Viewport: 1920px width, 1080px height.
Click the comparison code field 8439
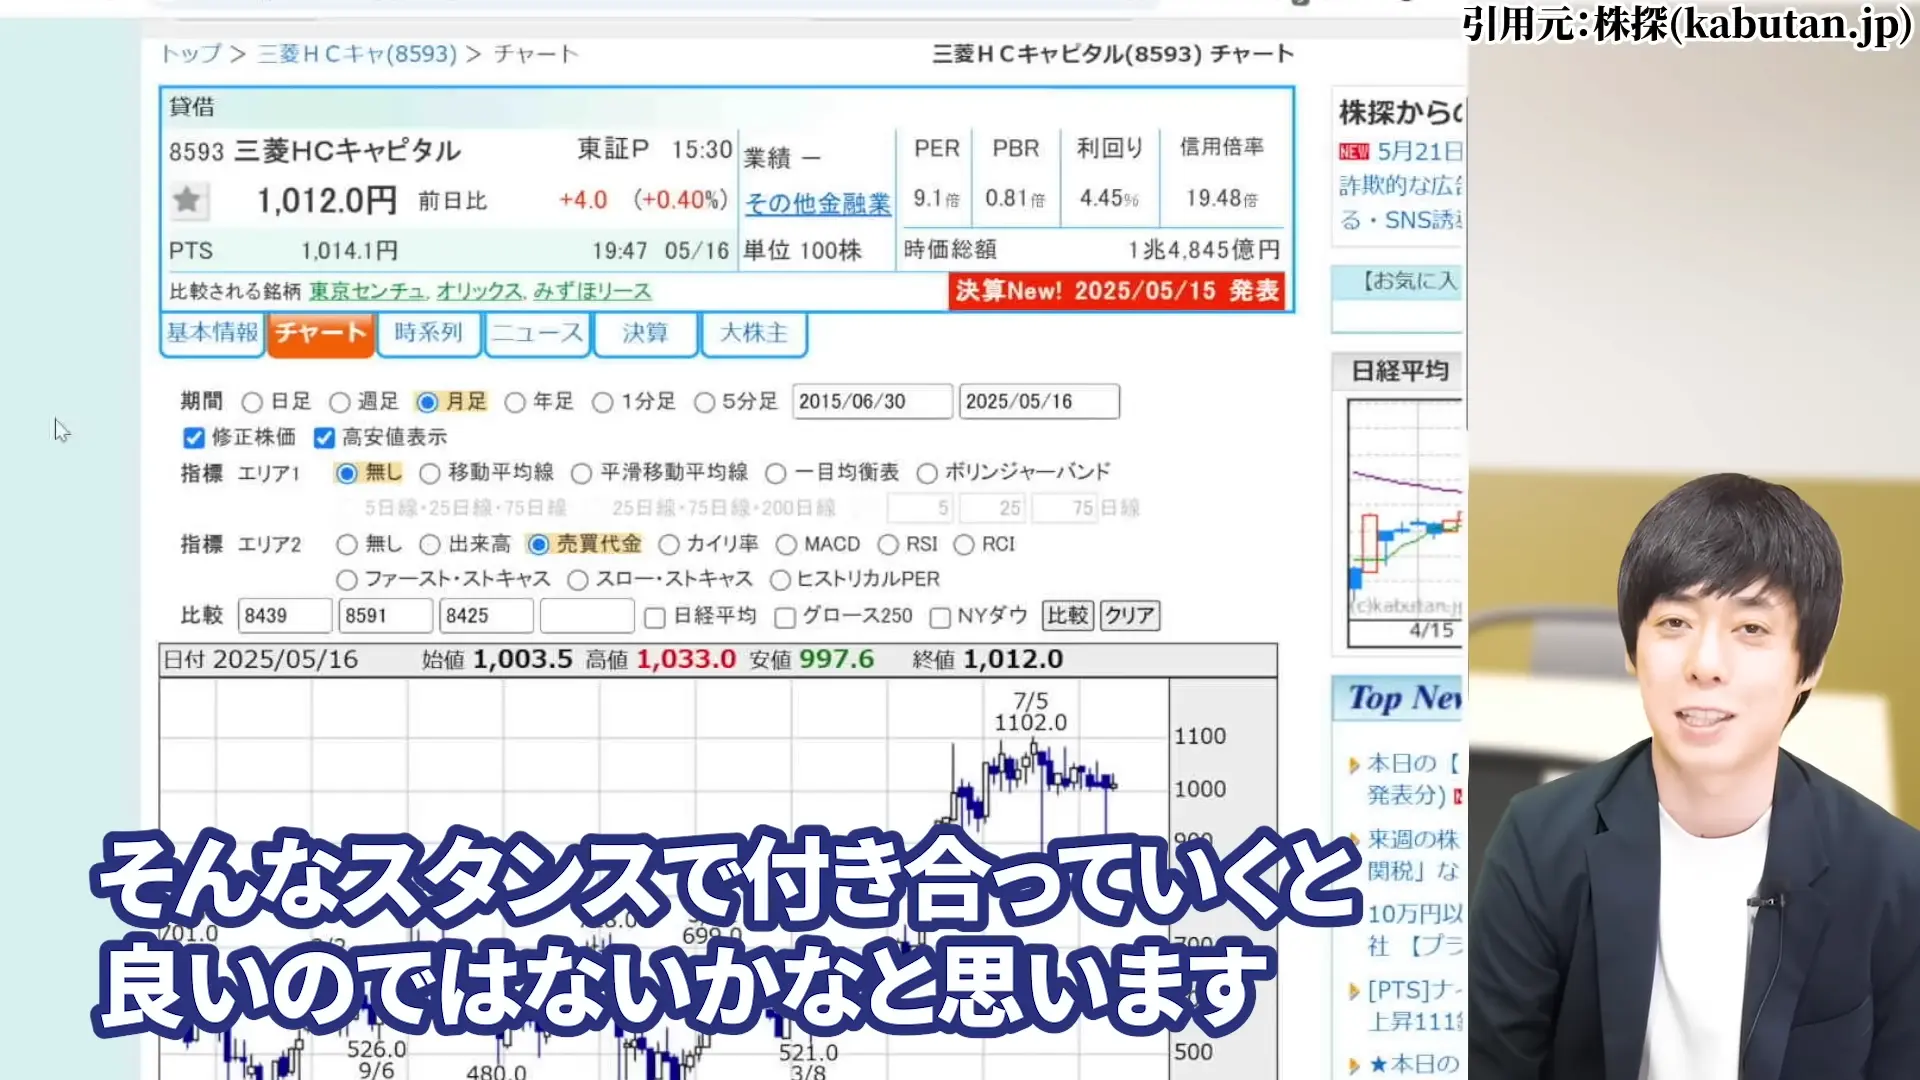click(x=285, y=616)
